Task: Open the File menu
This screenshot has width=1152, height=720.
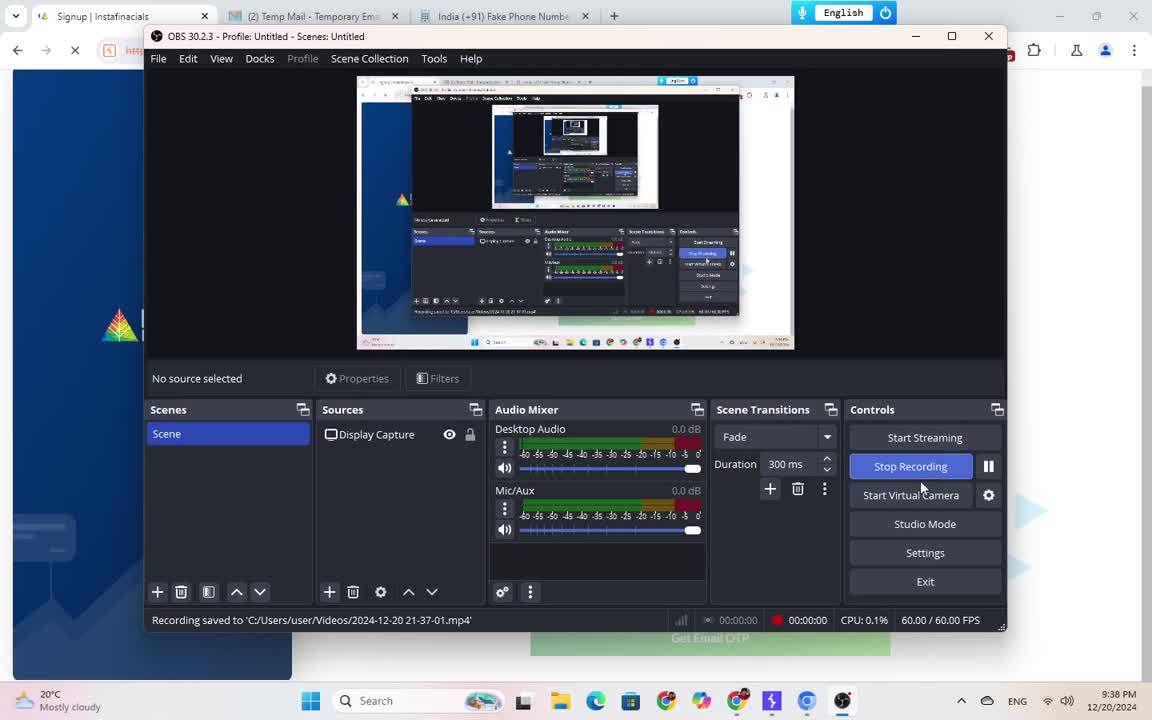Action: [159, 59]
